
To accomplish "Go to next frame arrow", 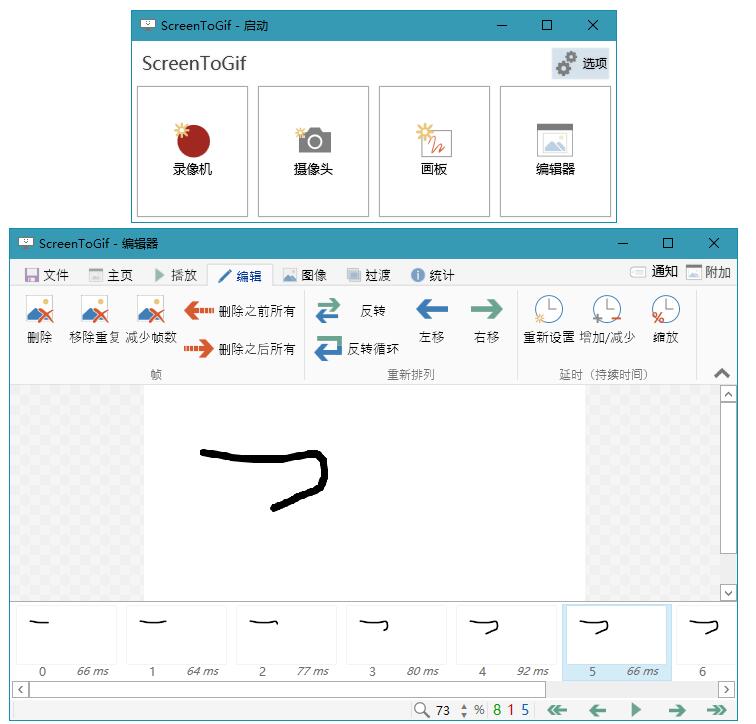I will 677,710.
